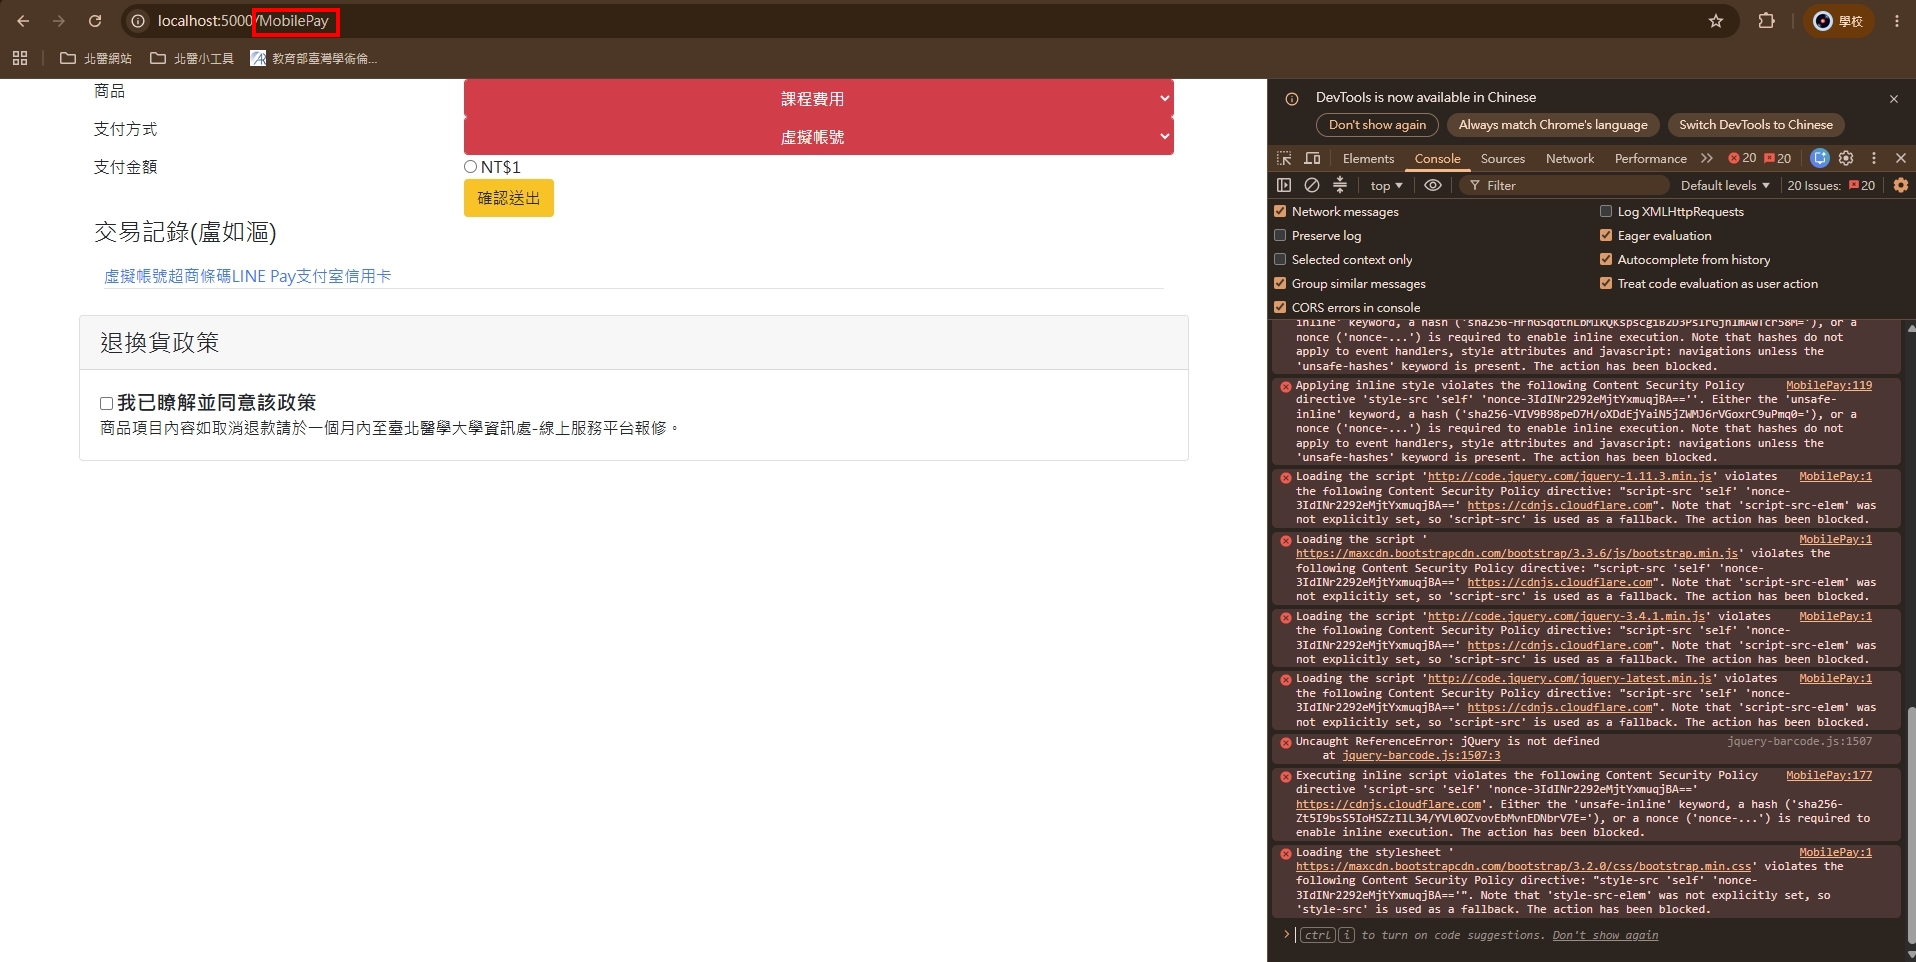
Task: Dismiss the DevTools language notification
Action: point(1893,99)
